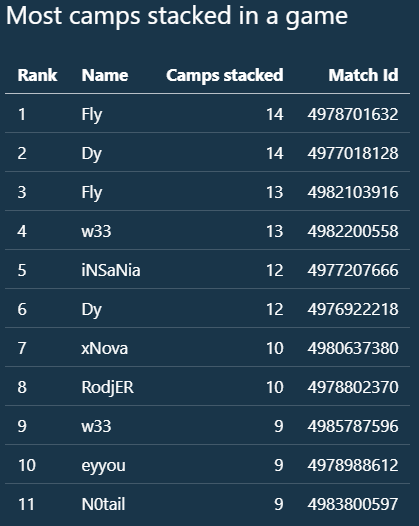Select player eyyou in rank 10
419x526 pixels.
click(x=104, y=466)
